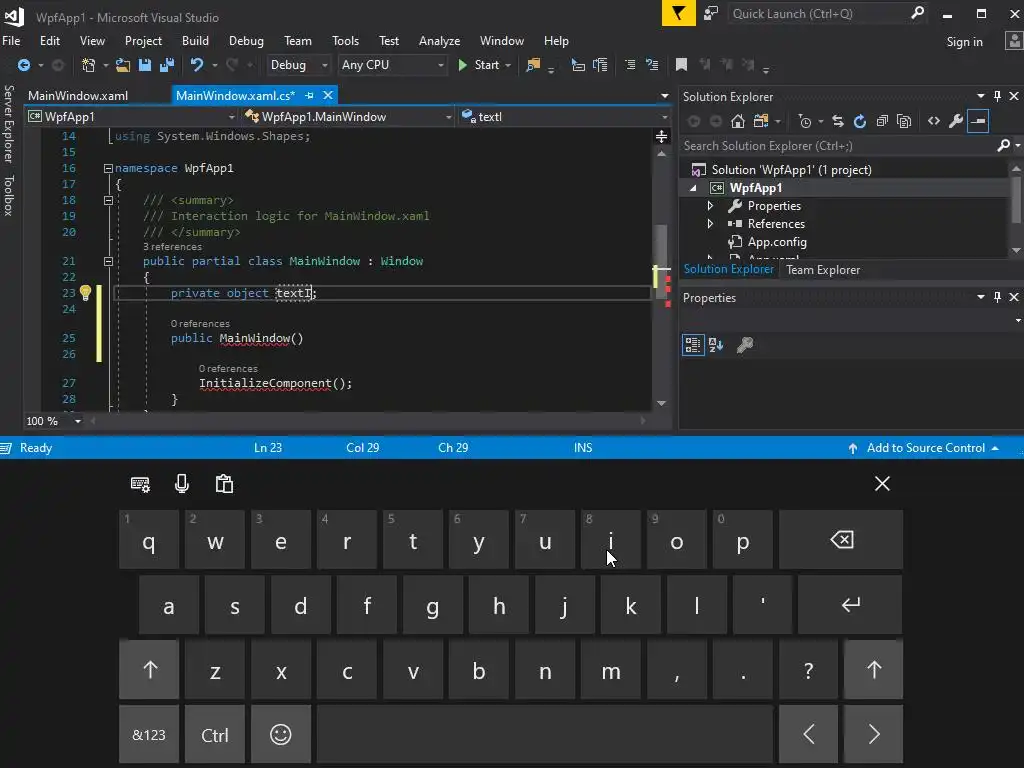Expand the References node in Solution Explorer

coord(711,223)
